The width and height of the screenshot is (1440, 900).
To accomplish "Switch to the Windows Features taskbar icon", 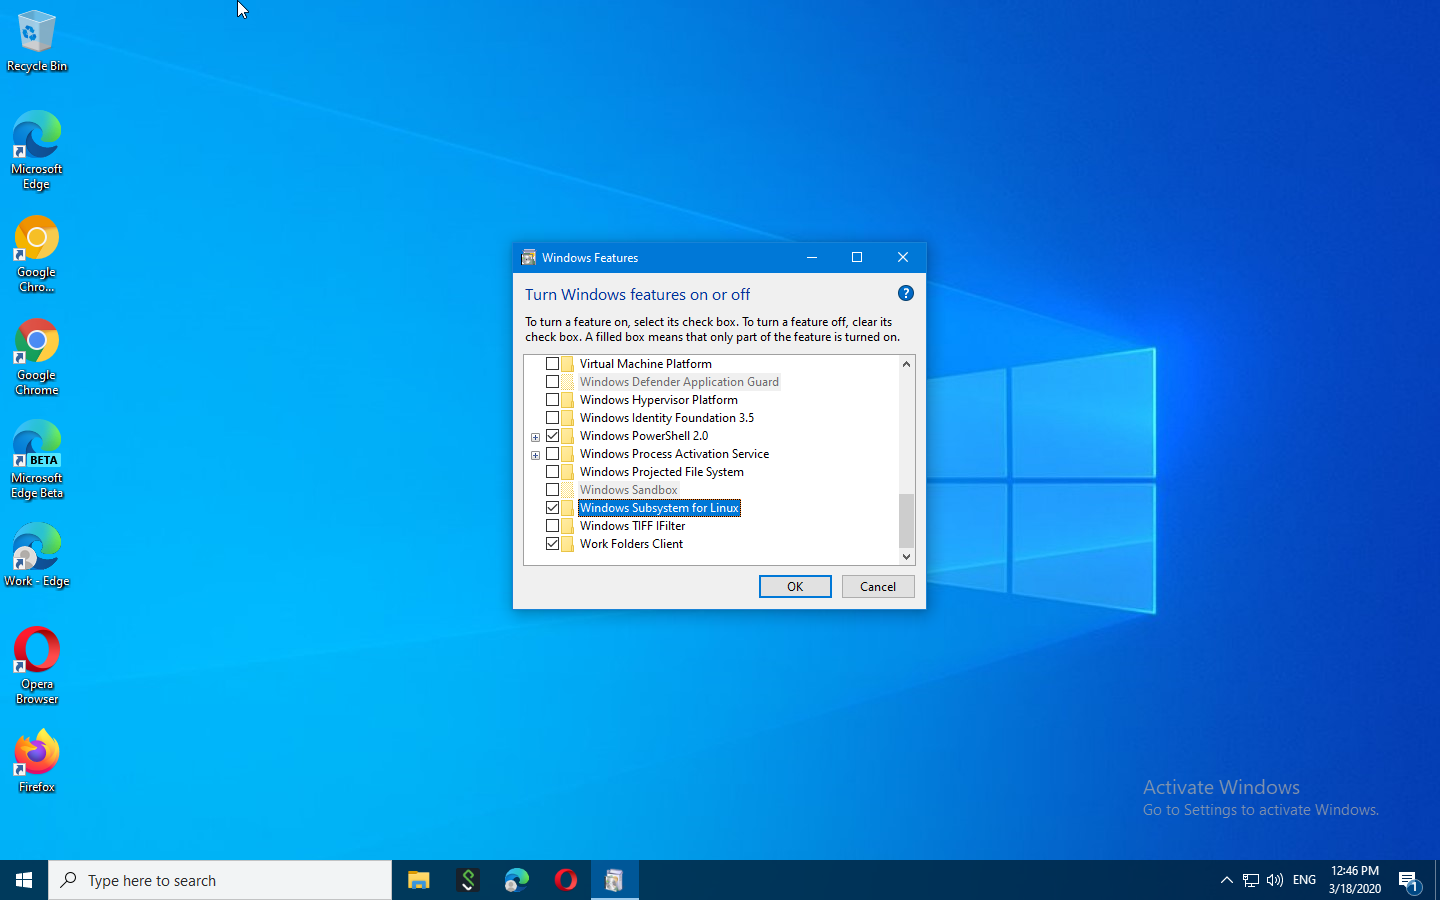I will 614,880.
